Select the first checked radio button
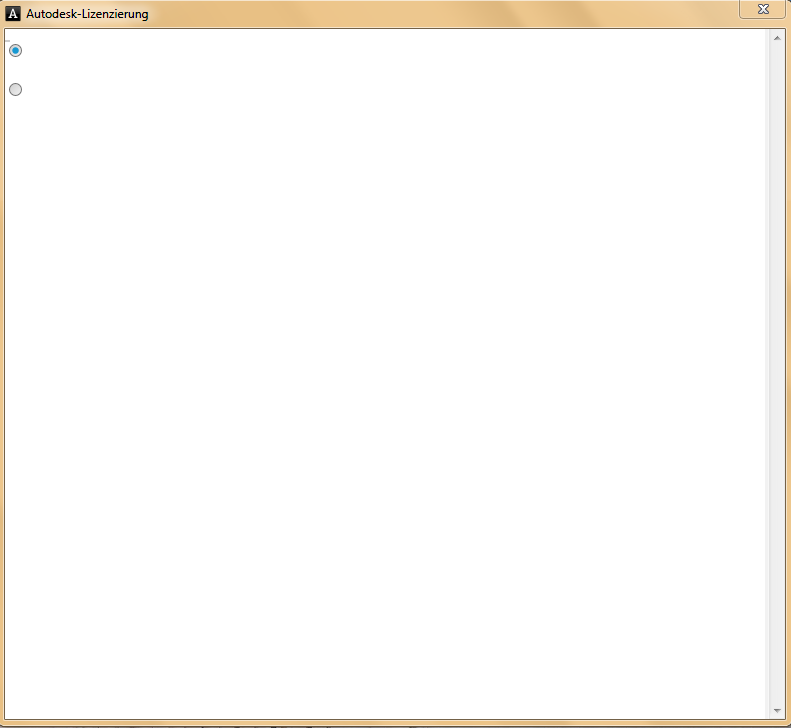This screenshot has width=791, height=728. pos(16,50)
